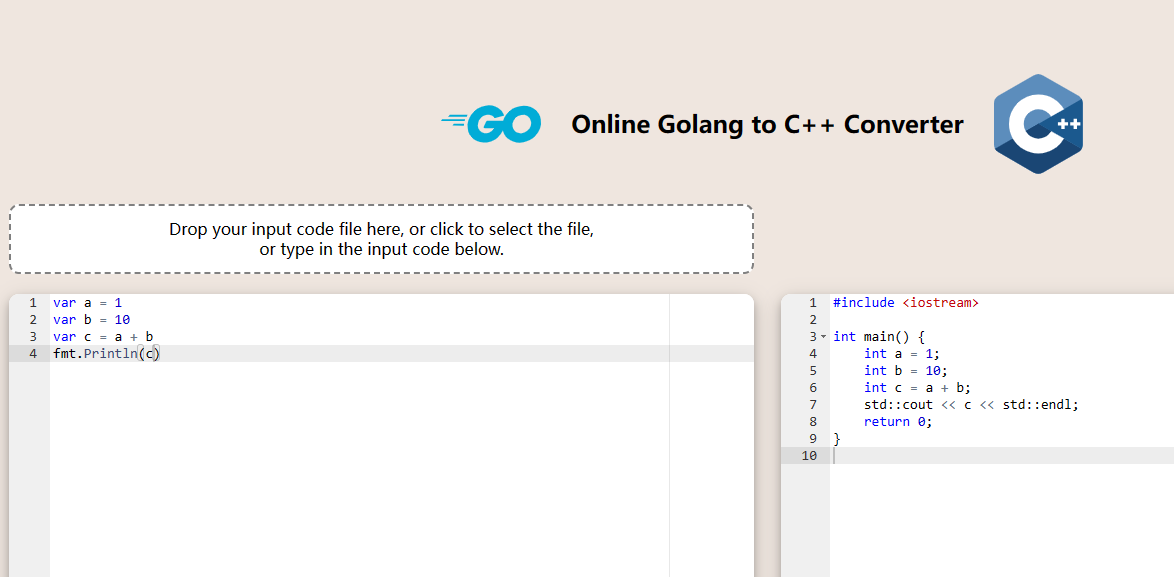Click output line 'int main() {'
The width and height of the screenshot is (1174, 577).
[879, 337]
